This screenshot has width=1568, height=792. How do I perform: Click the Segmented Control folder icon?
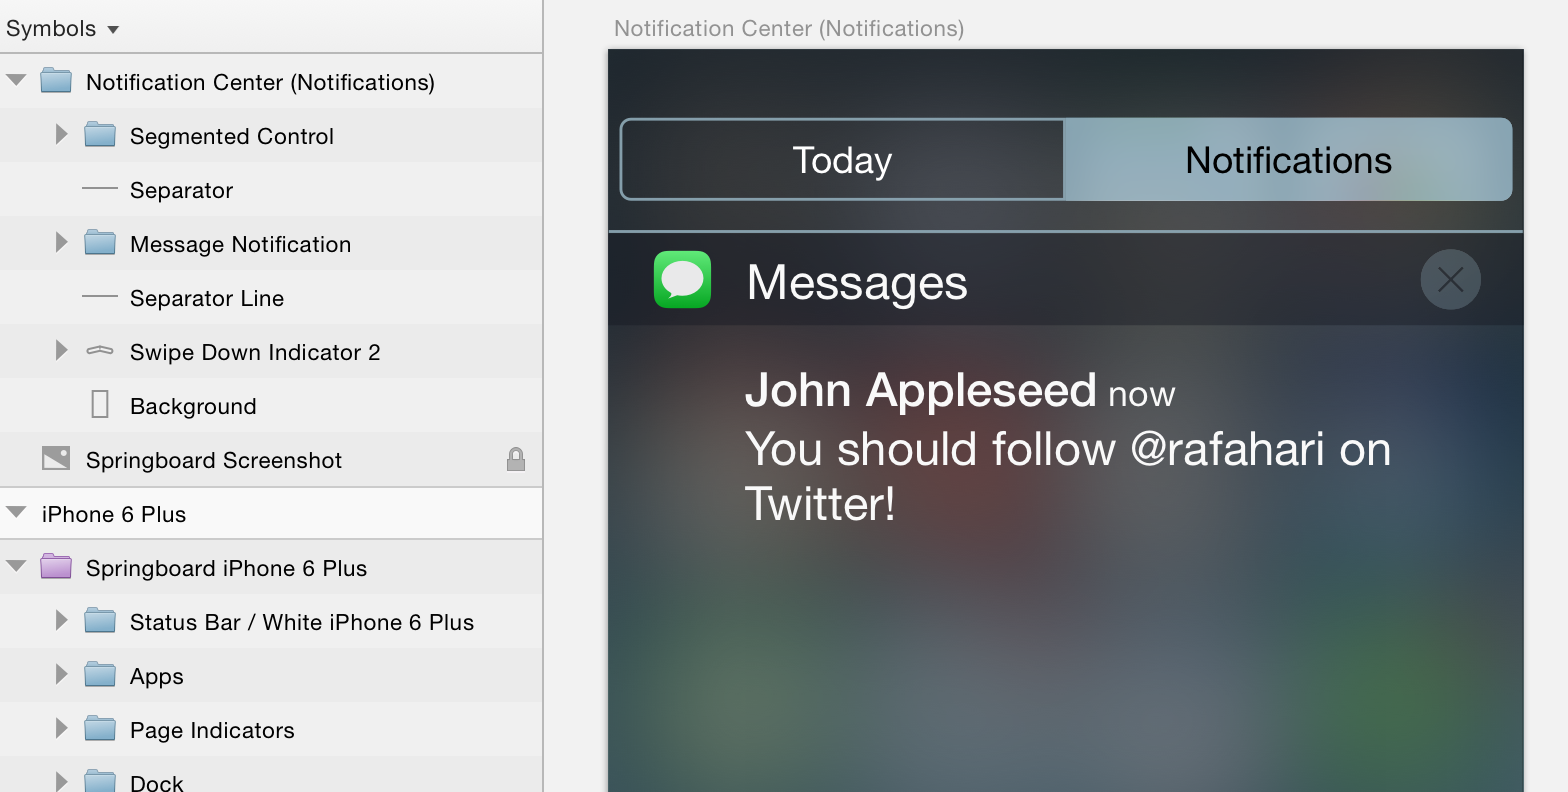click(100, 135)
